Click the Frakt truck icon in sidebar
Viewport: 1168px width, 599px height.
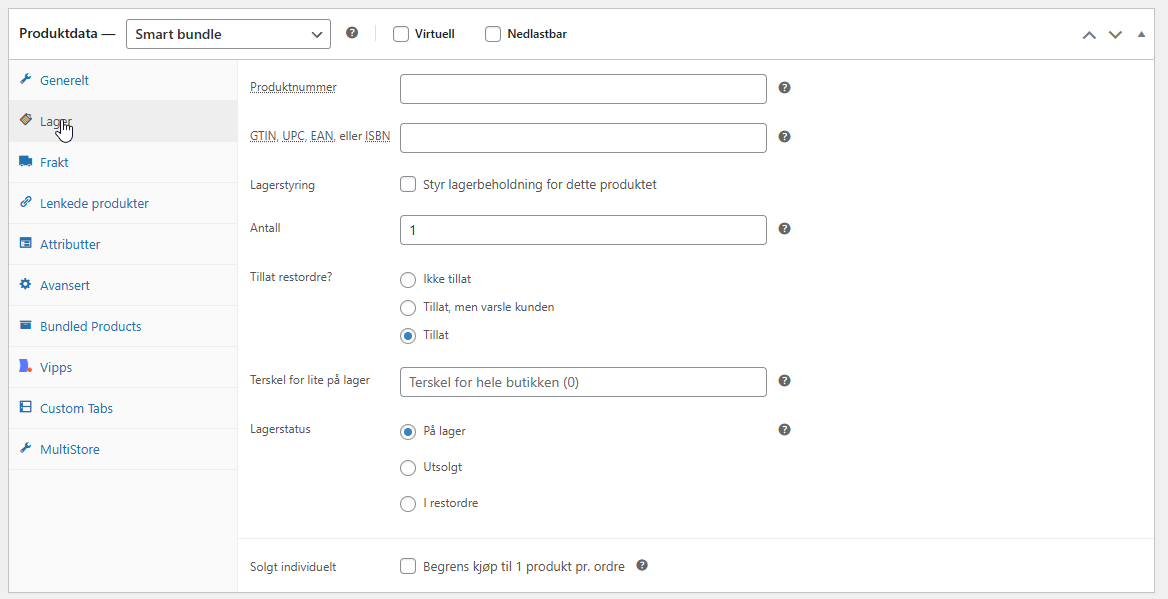pos(26,162)
